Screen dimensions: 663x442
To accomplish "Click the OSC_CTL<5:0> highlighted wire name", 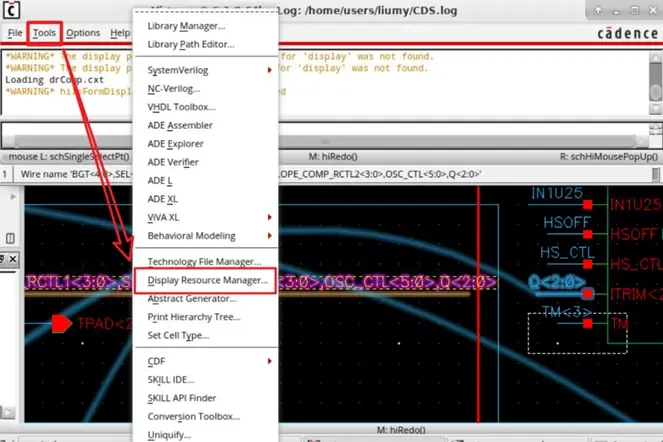I will point(380,282).
